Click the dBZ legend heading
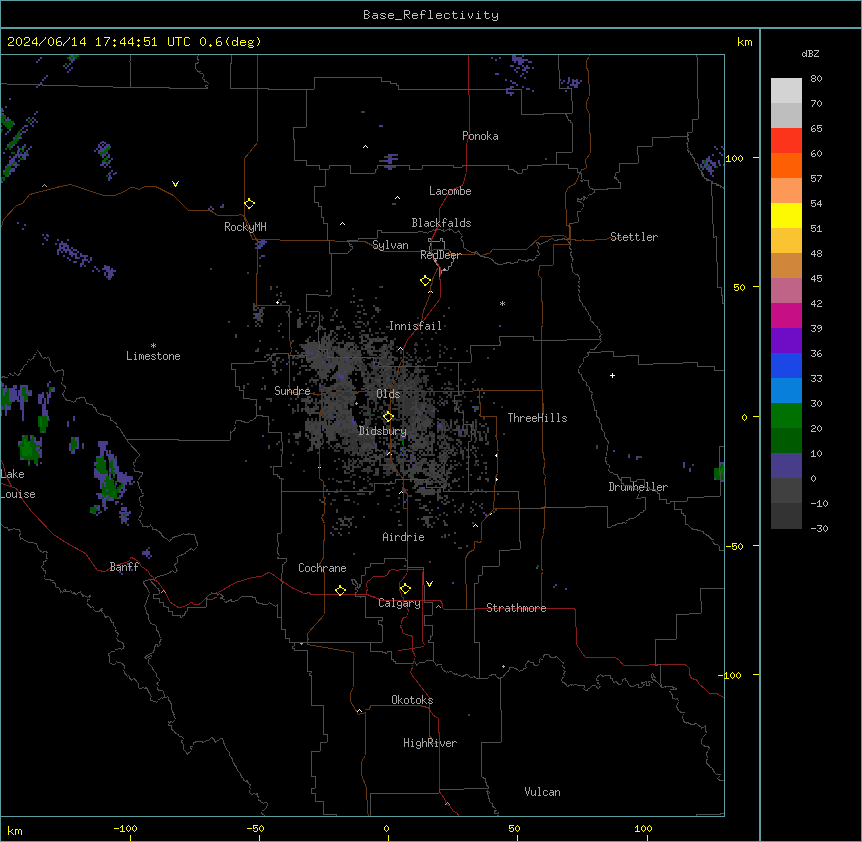862x842 pixels. tap(810, 53)
